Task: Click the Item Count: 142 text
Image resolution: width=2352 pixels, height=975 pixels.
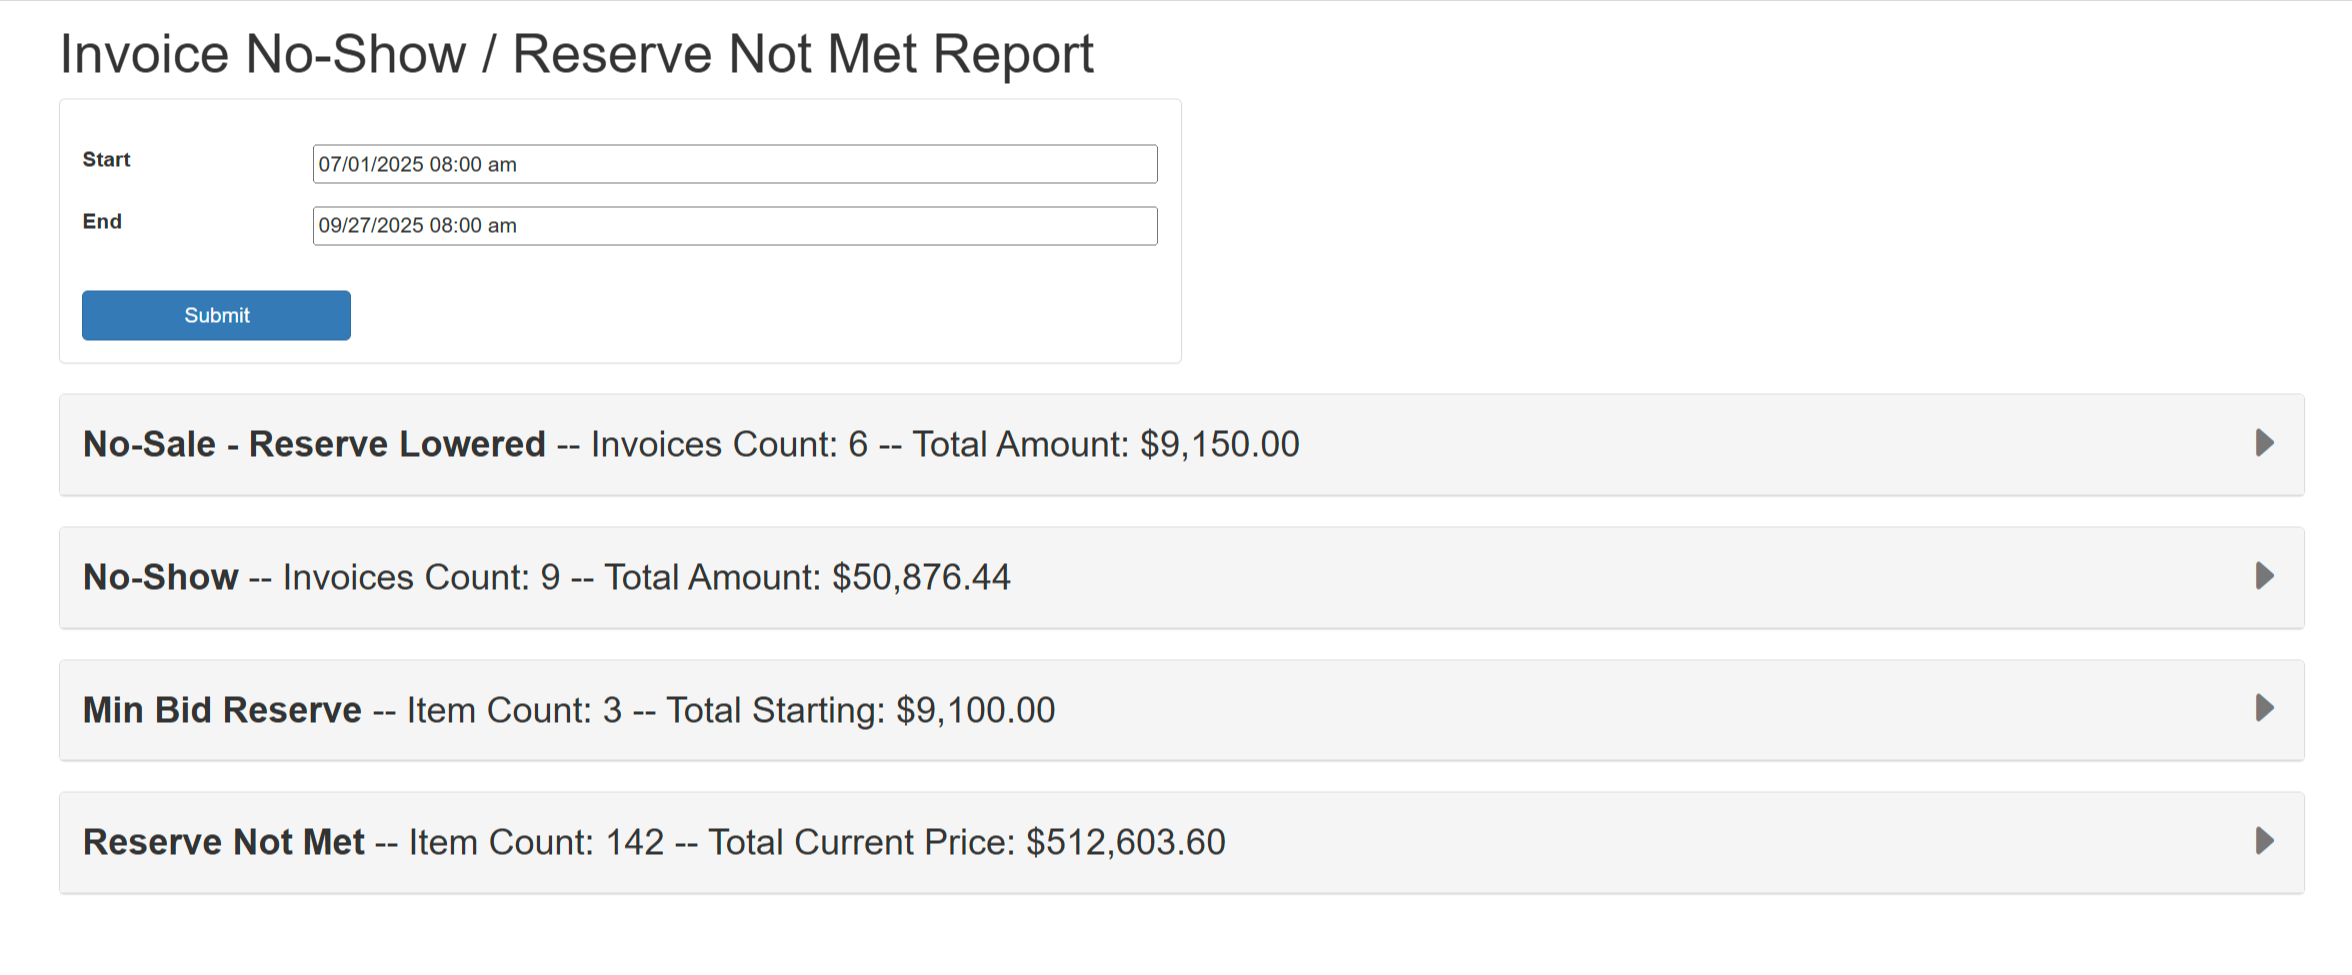Action: (536, 842)
